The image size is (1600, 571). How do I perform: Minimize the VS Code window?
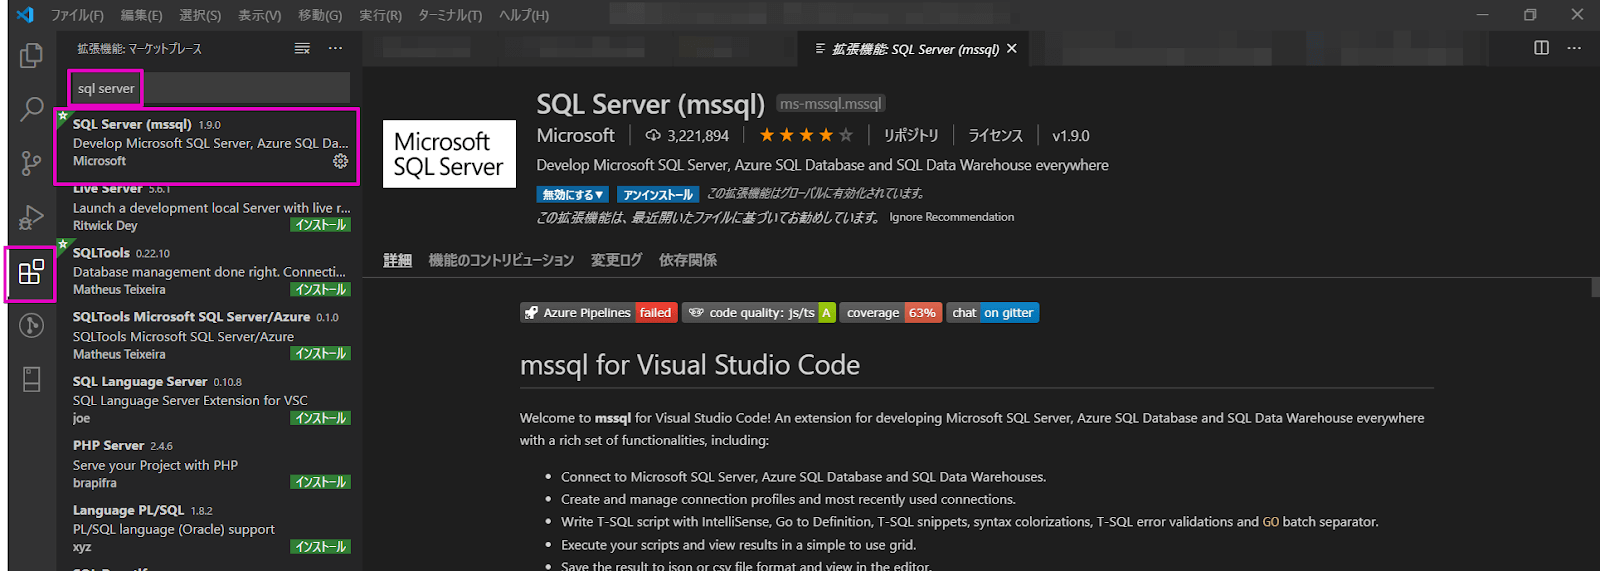pyautogui.click(x=1482, y=15)
